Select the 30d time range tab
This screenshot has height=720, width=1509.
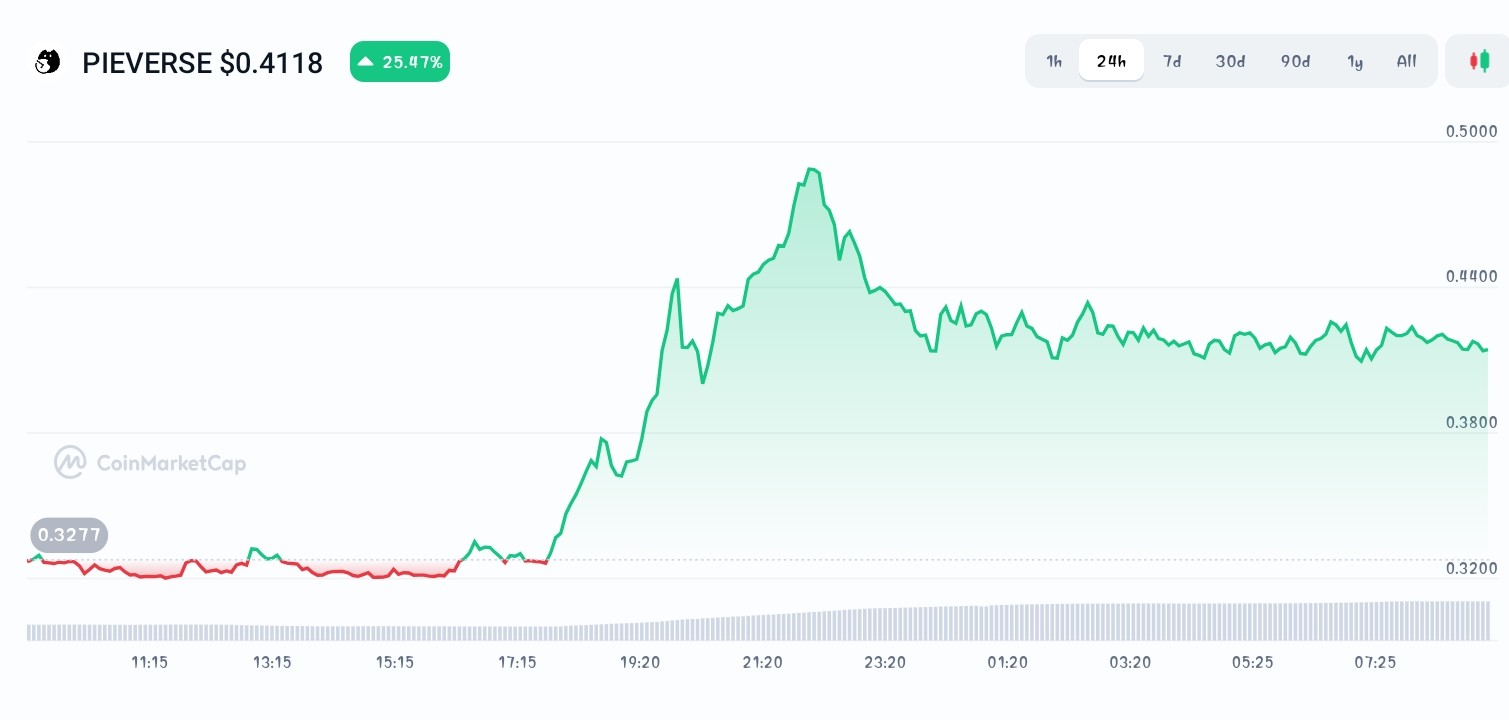coord(1230,61)
